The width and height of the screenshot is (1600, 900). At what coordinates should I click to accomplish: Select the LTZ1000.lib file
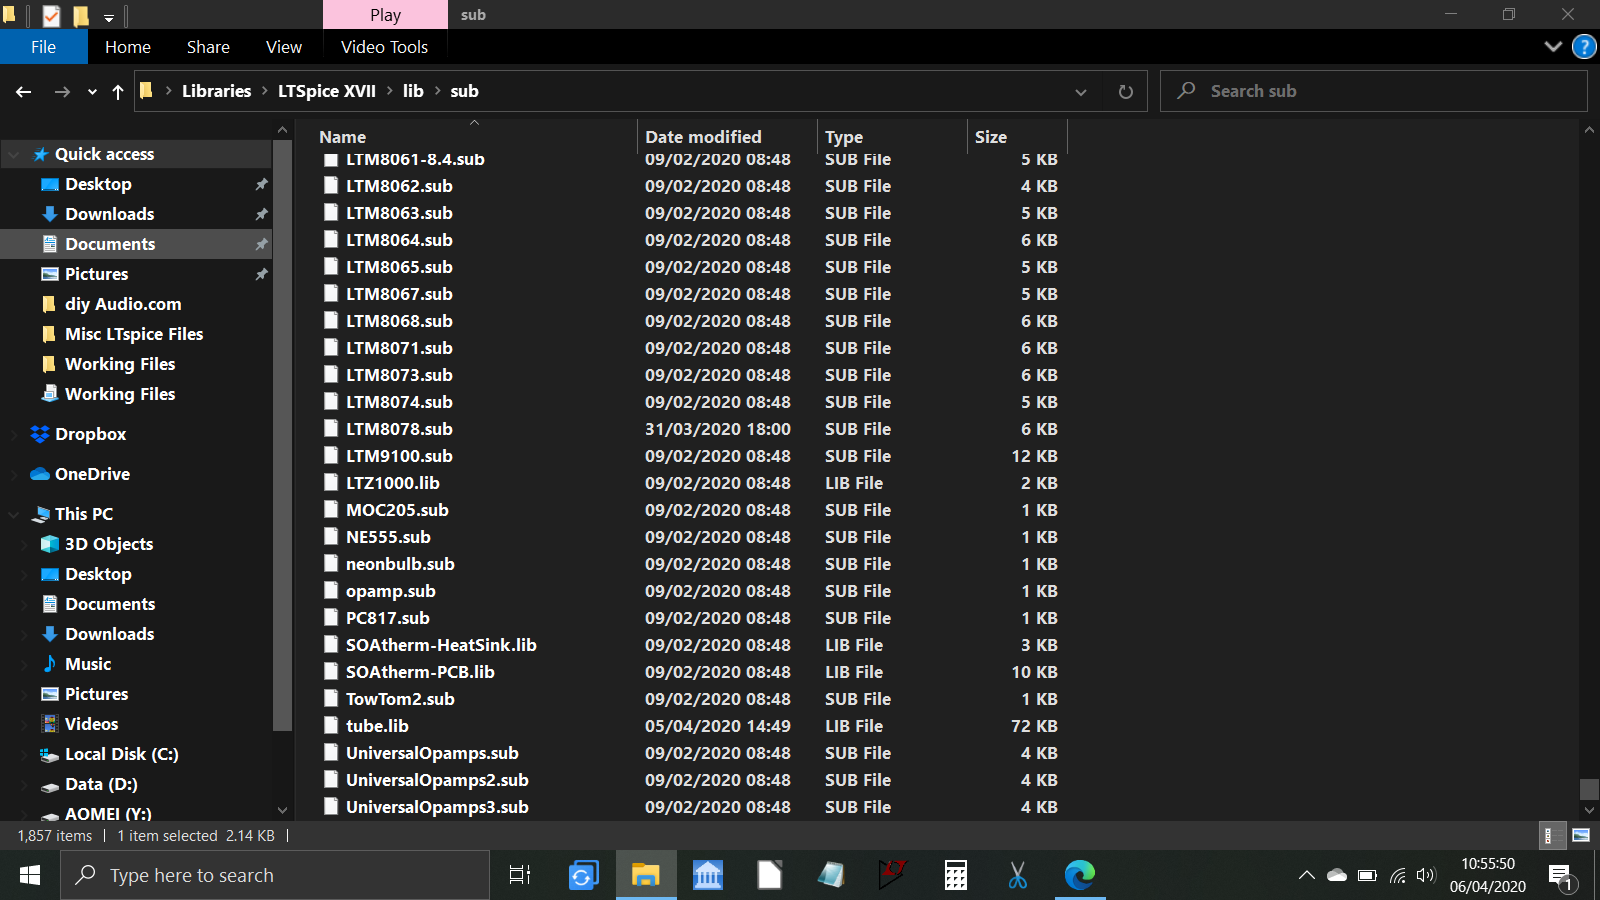click(x=393, y=483)
